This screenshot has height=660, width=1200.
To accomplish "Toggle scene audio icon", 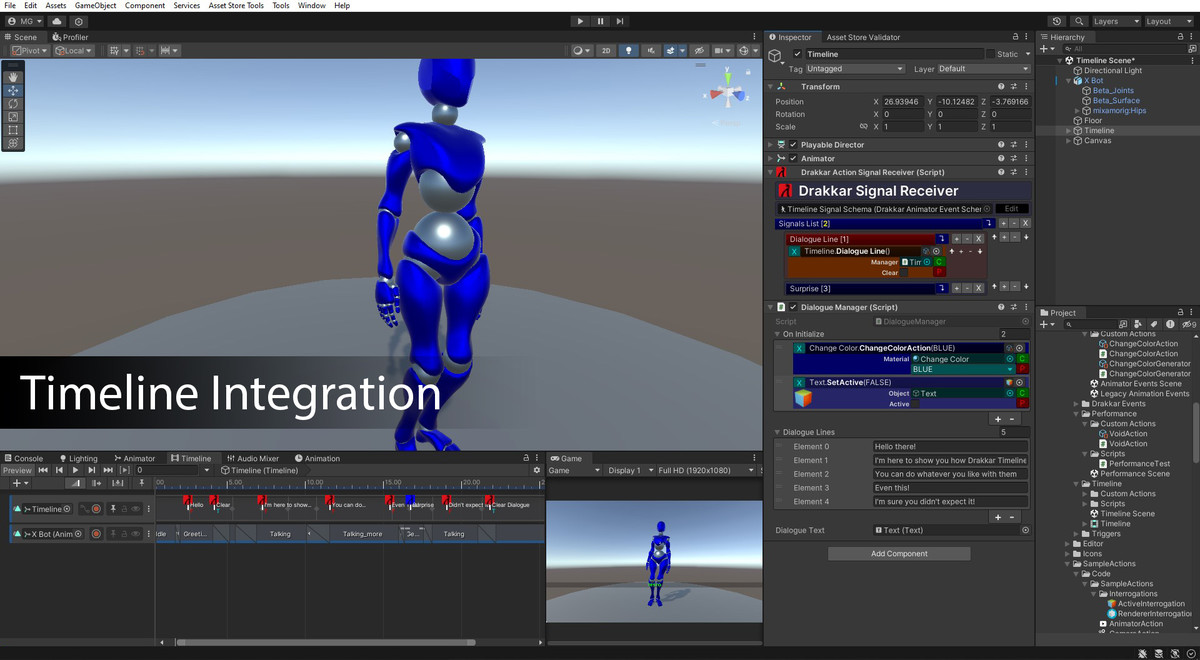I will coord(651,50).
